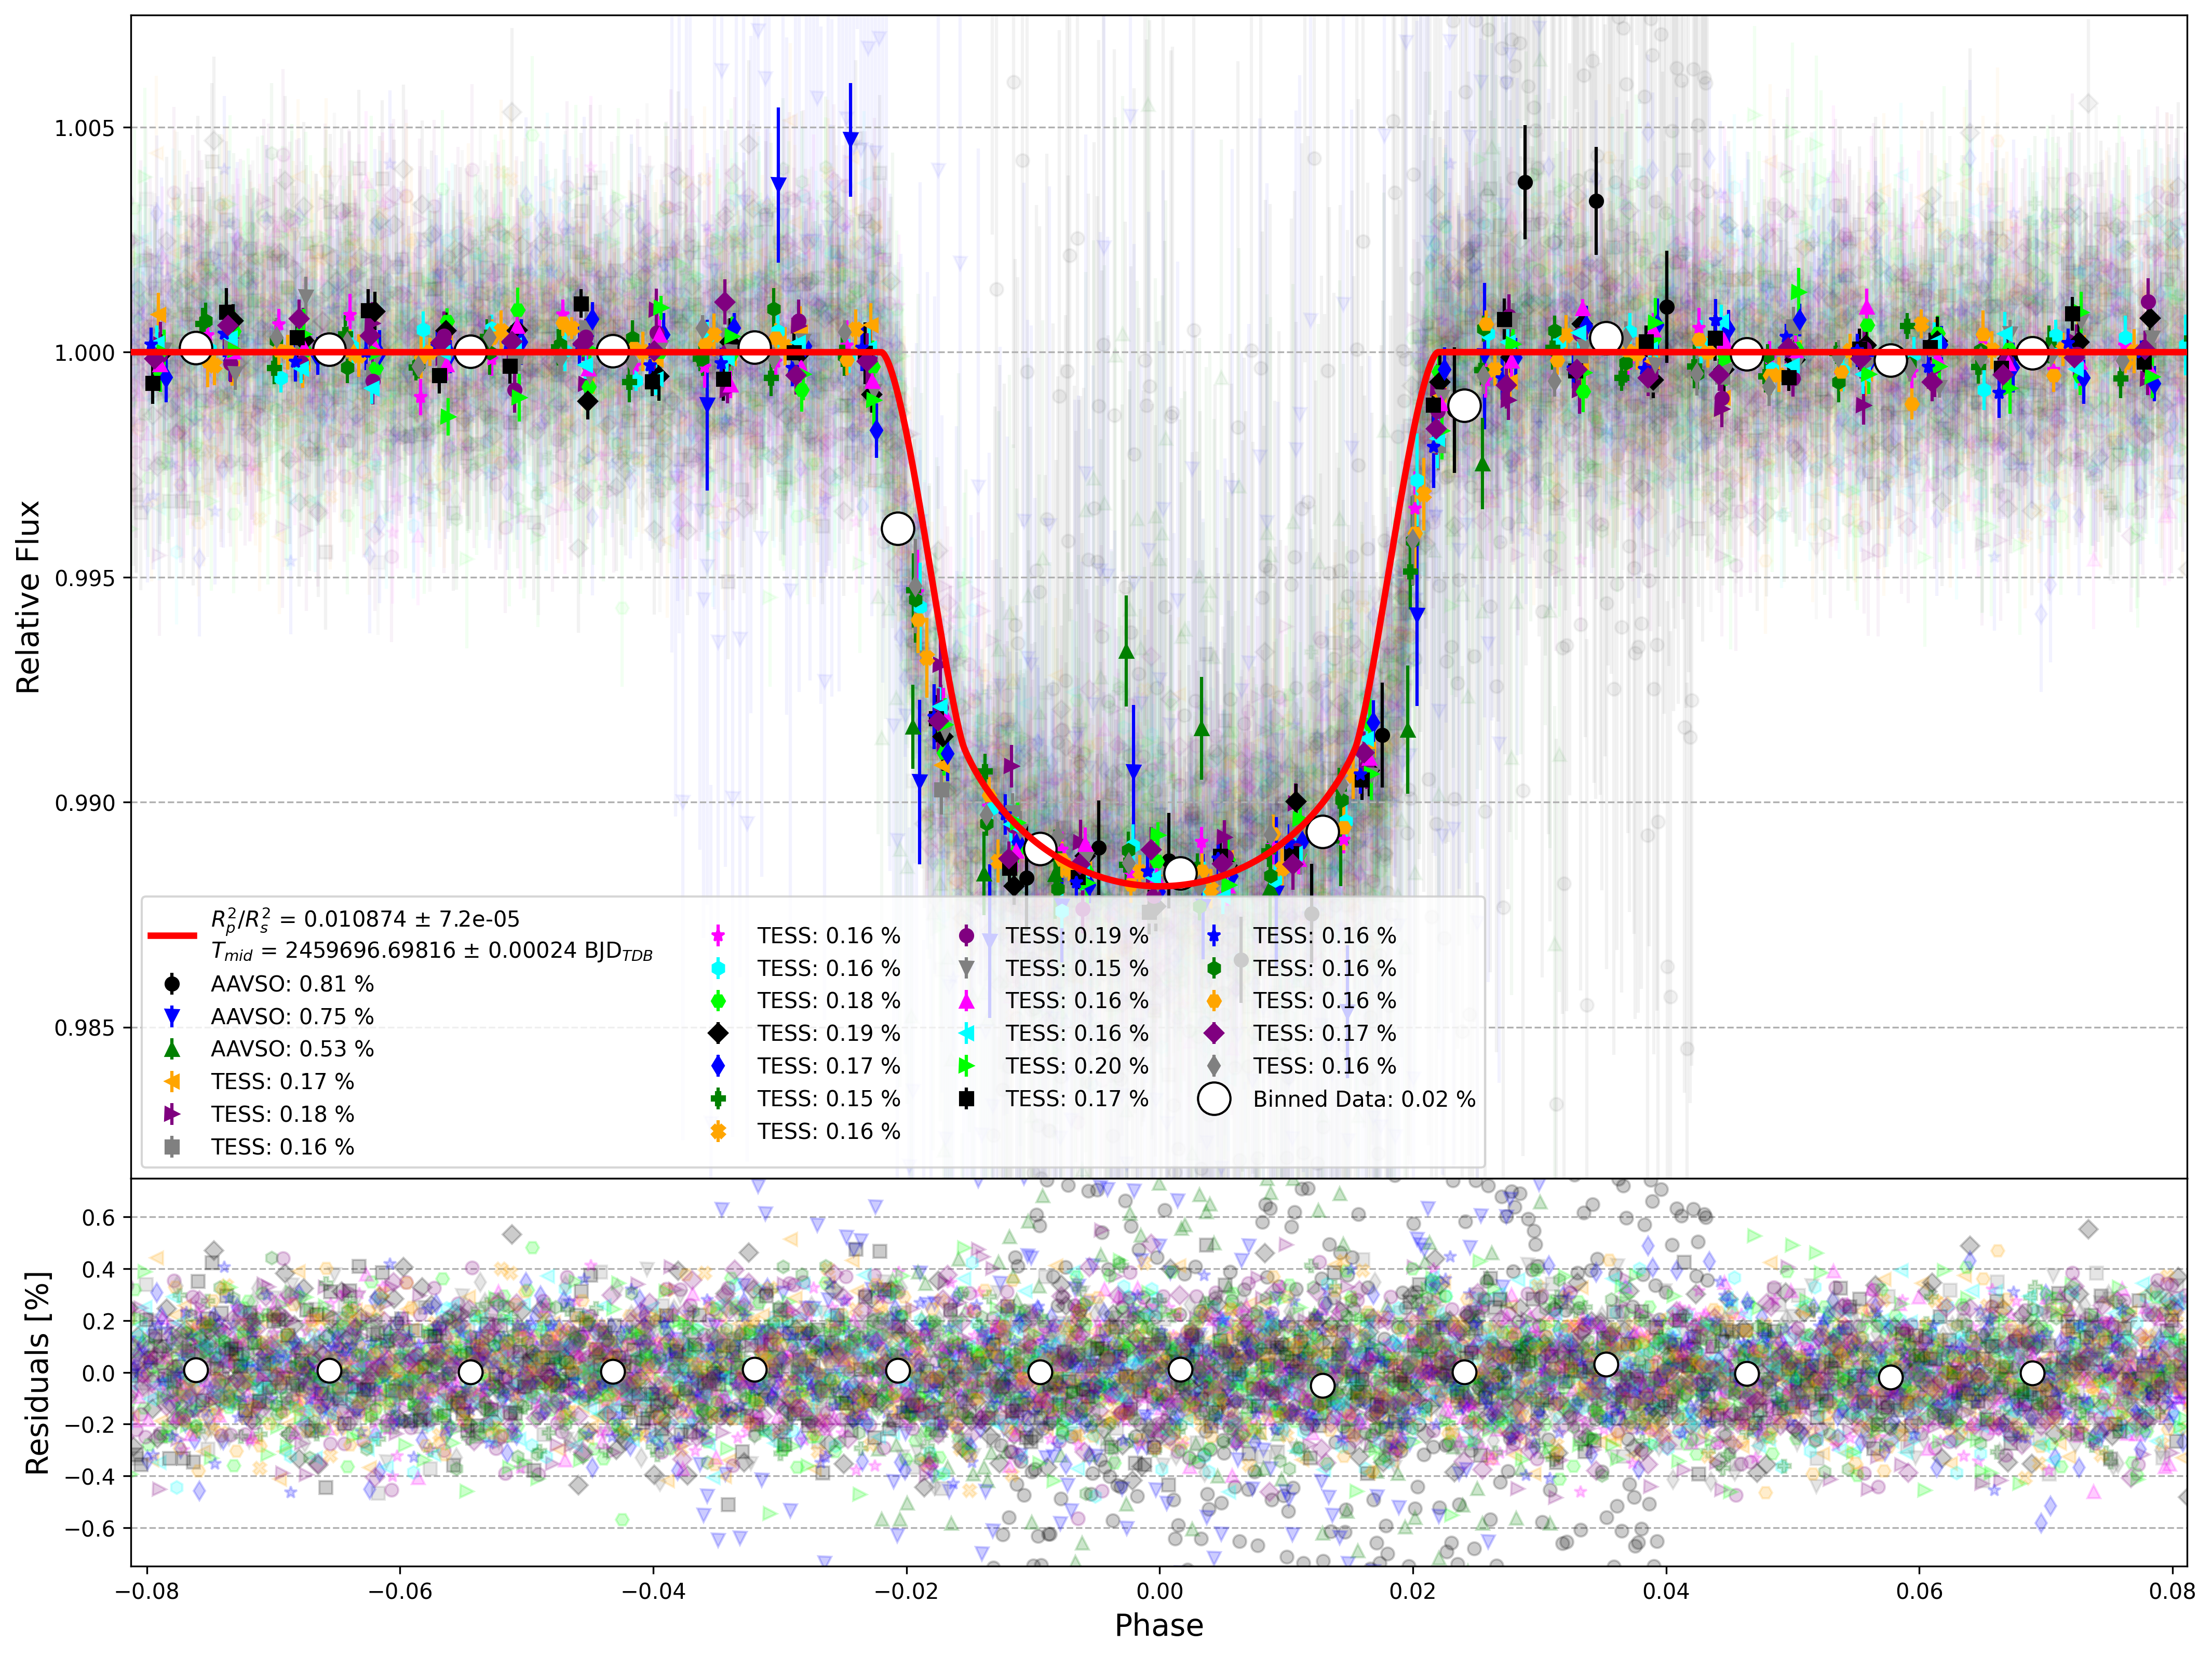Click the Rp²/Rs² = 0.010874 legend text
This screenshot has width=2212, height=1657.
(x=365, y=920)
